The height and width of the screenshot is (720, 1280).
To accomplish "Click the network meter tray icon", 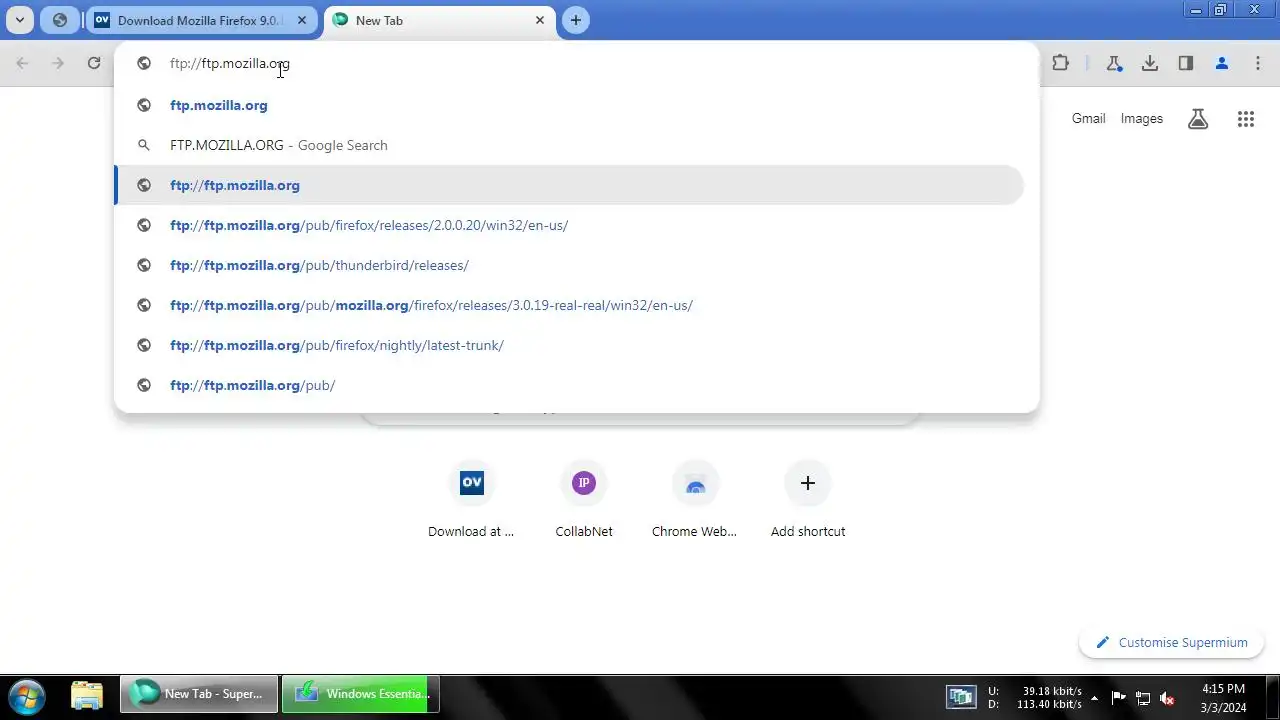I will (961, 697).
